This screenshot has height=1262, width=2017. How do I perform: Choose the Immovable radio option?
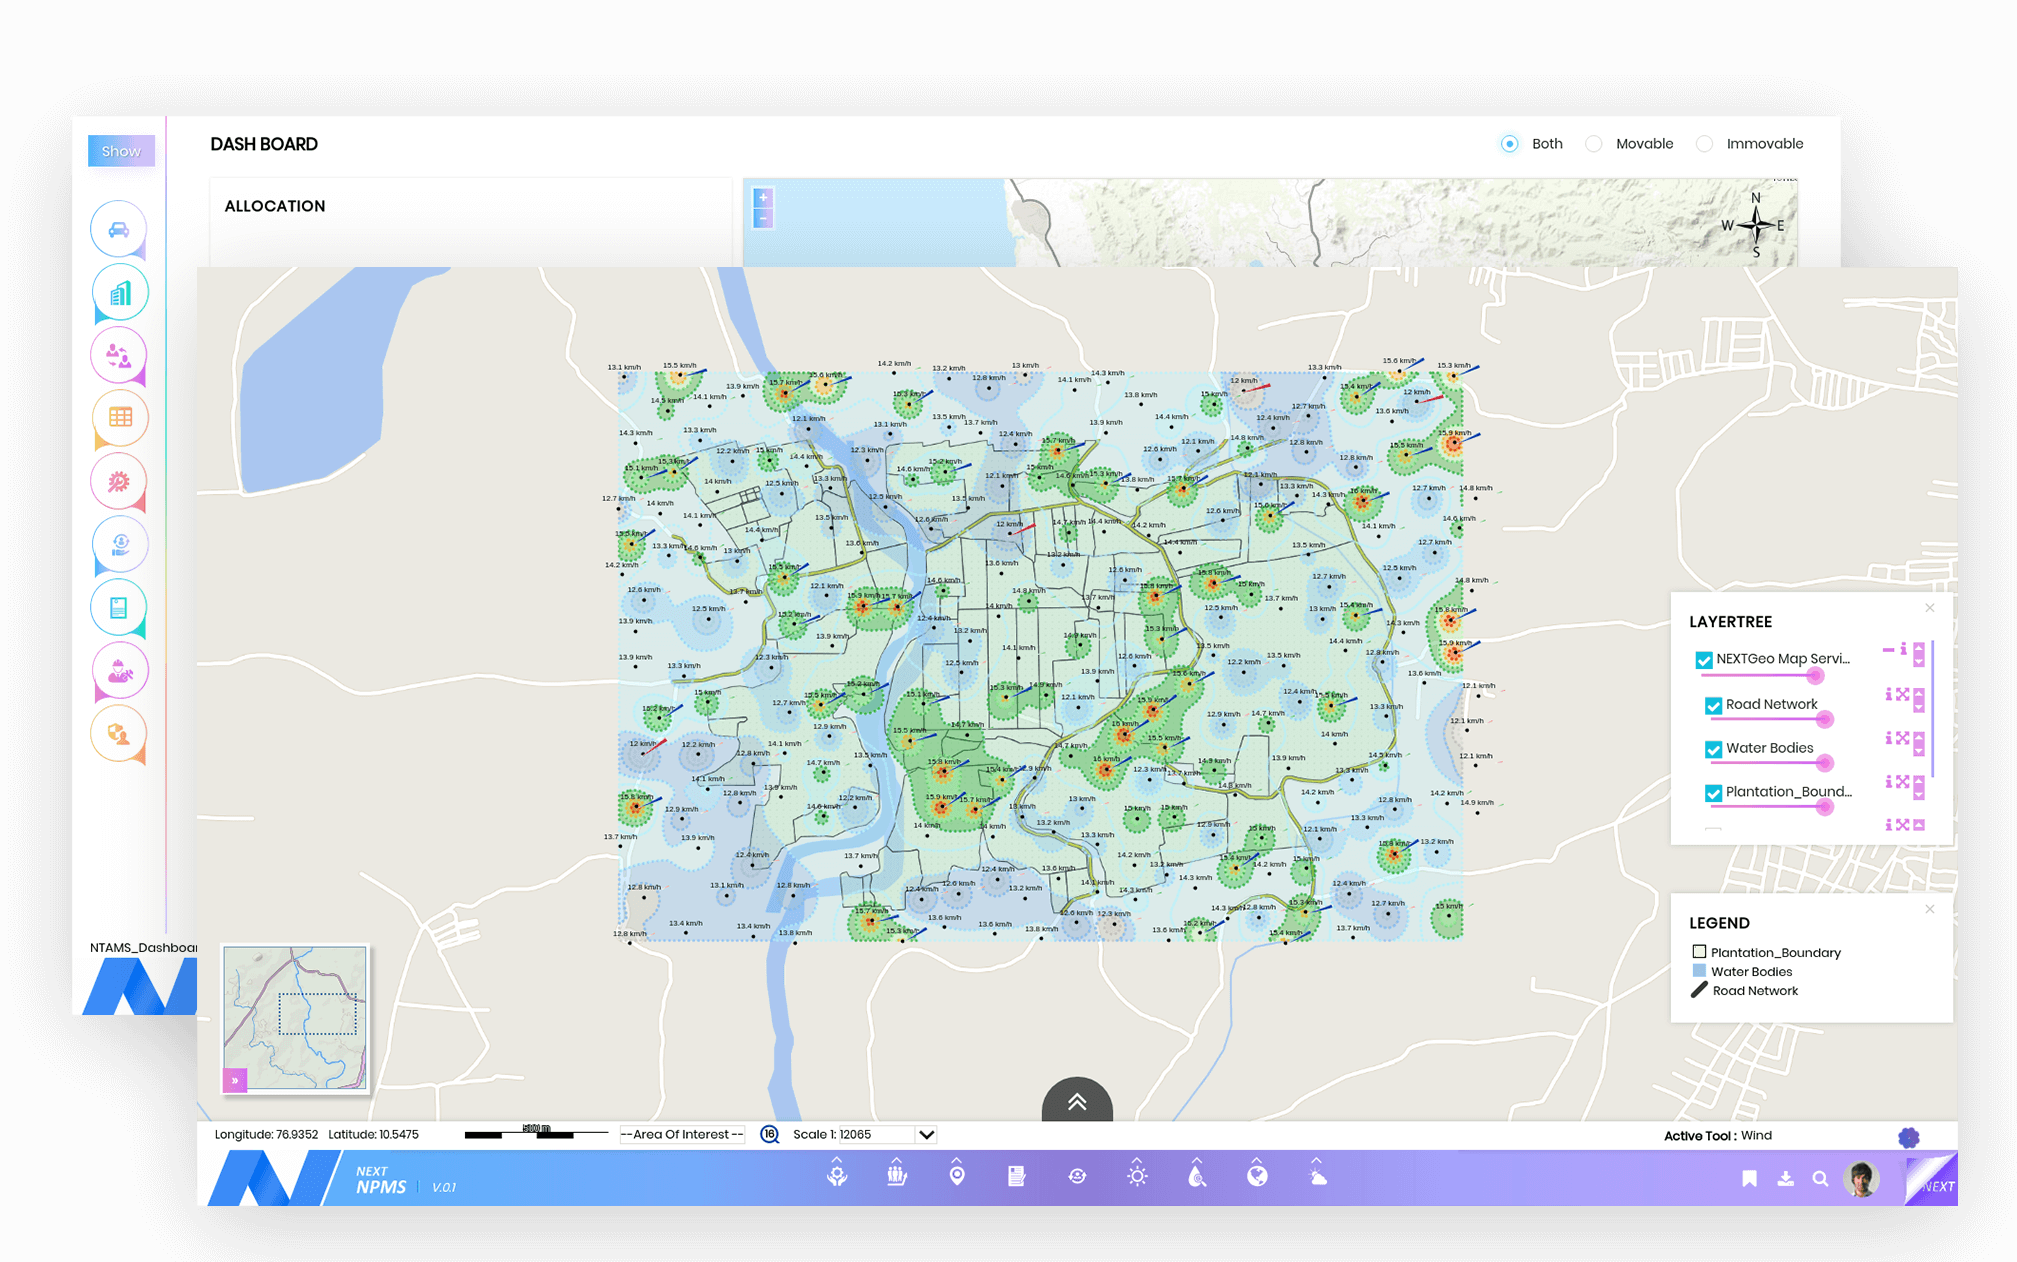1704,144
